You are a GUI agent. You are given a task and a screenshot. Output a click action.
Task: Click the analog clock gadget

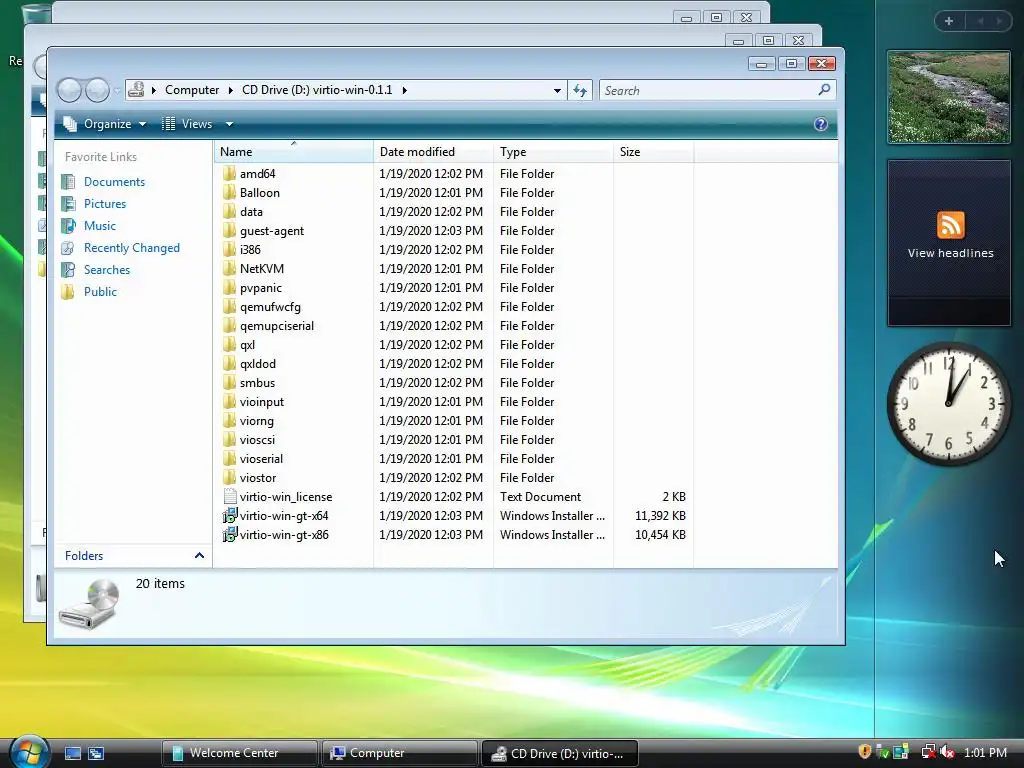coord(948,404)
